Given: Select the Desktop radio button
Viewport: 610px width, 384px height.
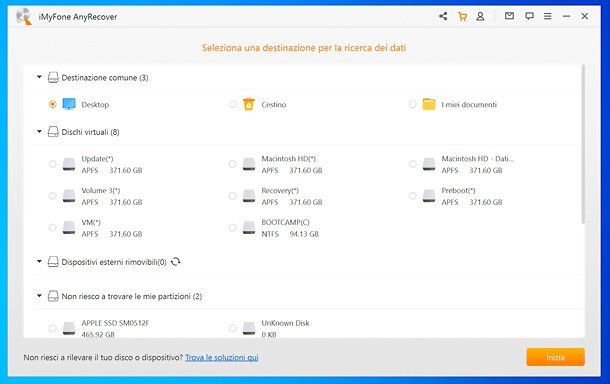Looking at the screenshot, I should (x=53, y=104).
